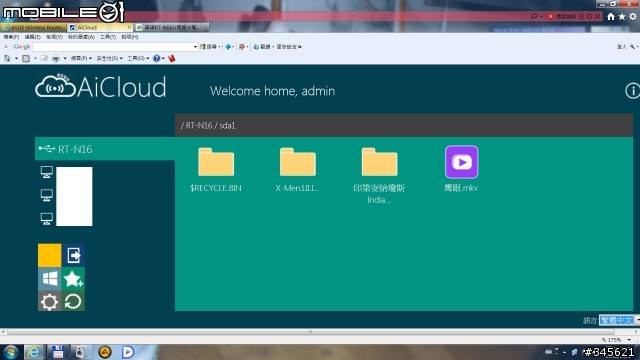This screenshot has height=360, width=640.
Task: Click the horizontal scrollbar track
Action: tap(320, 332)
